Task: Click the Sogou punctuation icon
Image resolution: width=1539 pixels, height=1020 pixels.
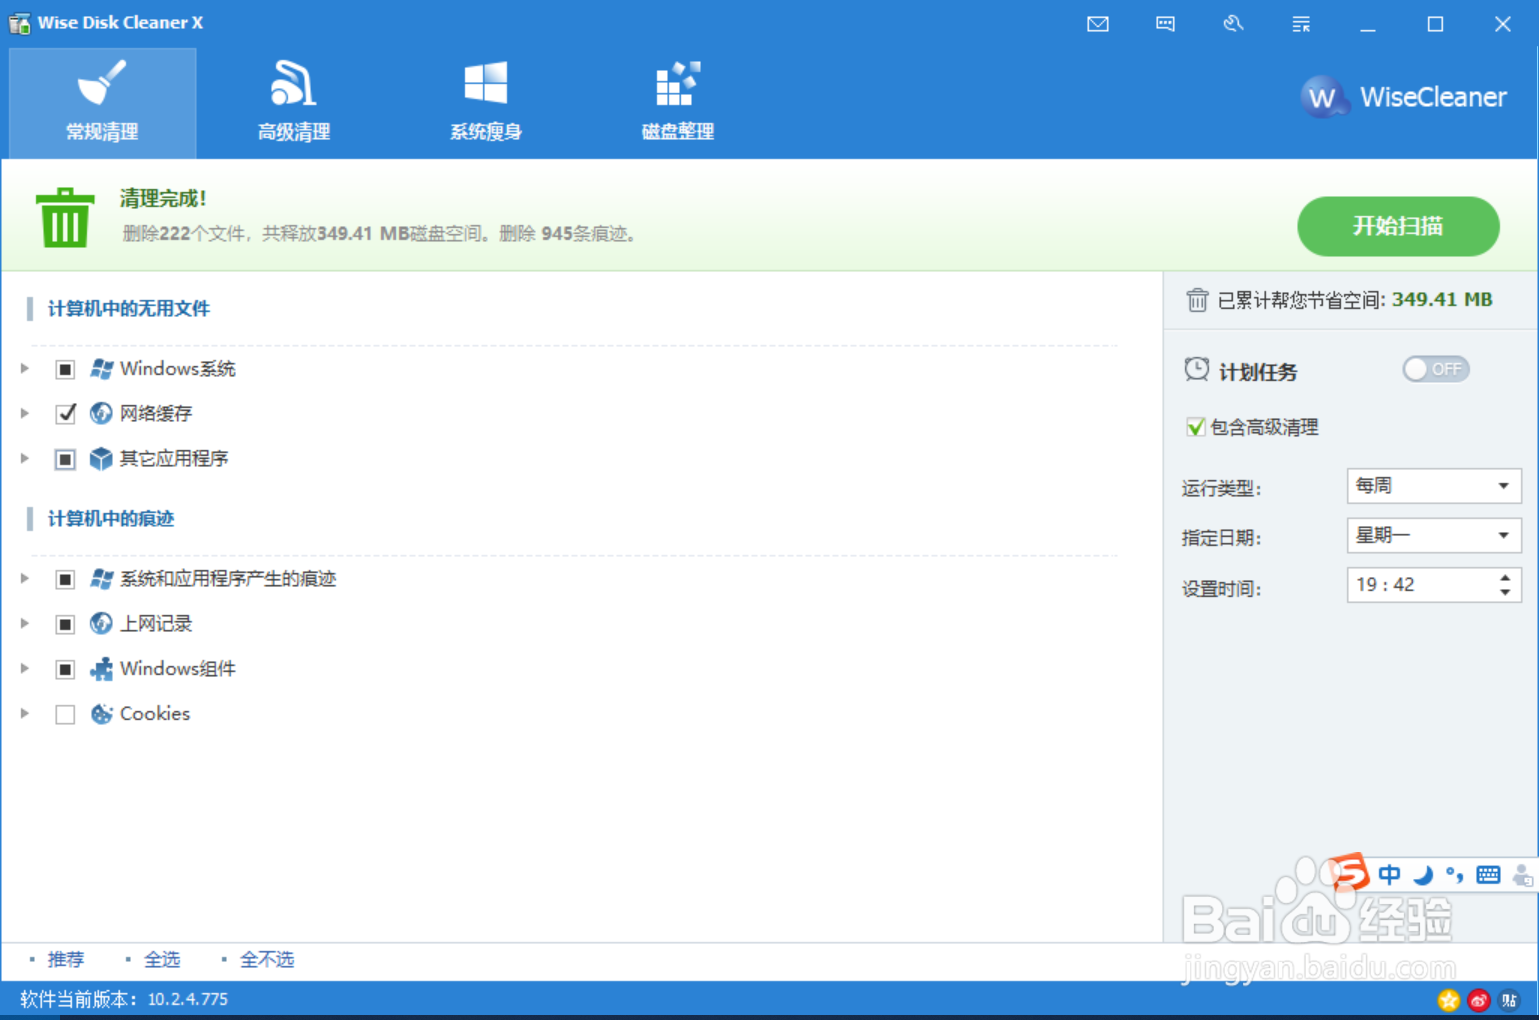Action: (x=1454, y=876)
